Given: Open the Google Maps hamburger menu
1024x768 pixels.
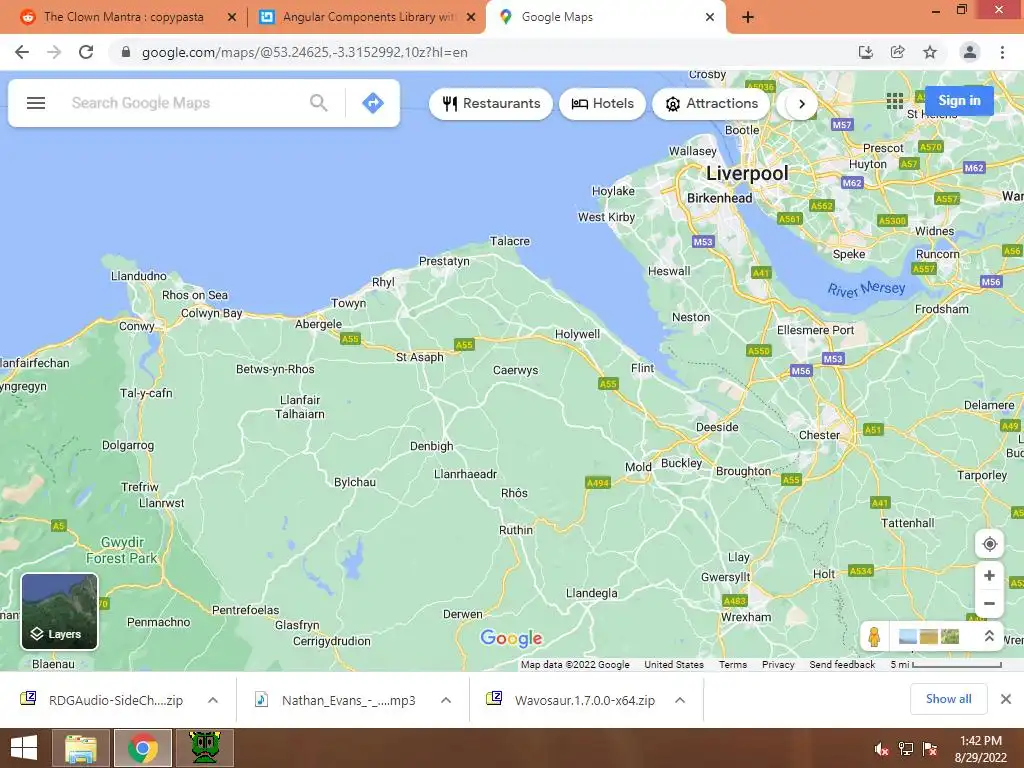Looking at the screenshot, I should click(36, 103).
